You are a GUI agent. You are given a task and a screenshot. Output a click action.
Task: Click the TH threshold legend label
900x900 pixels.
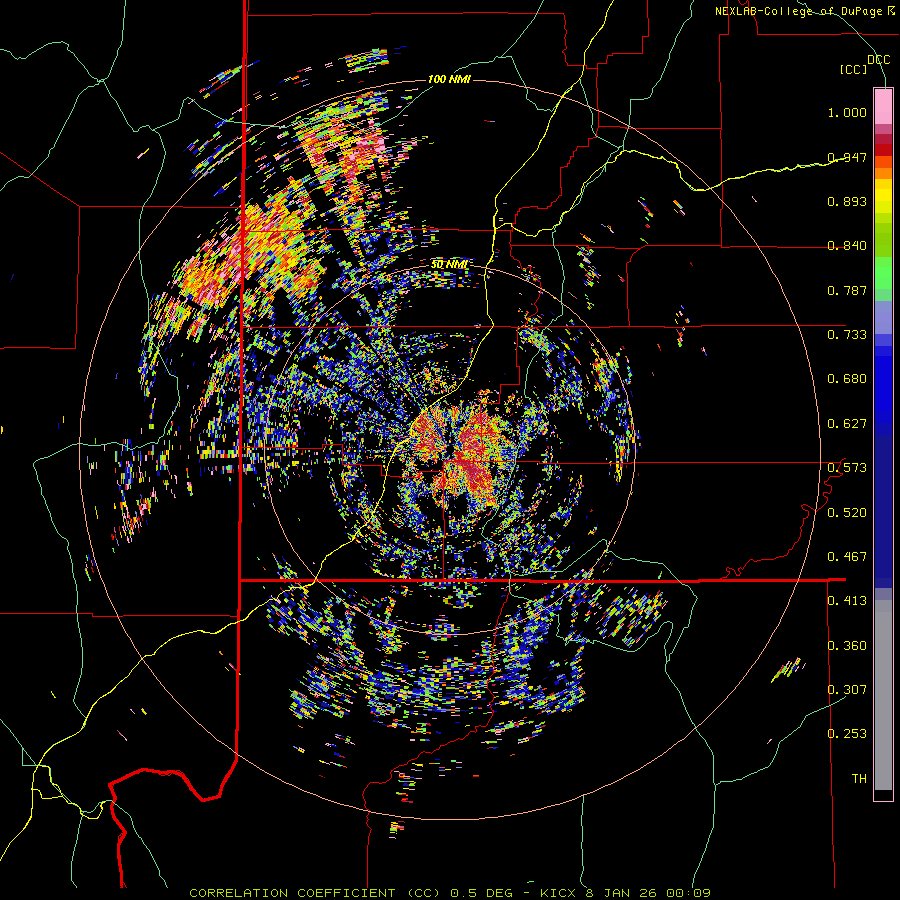pos(859,779)
